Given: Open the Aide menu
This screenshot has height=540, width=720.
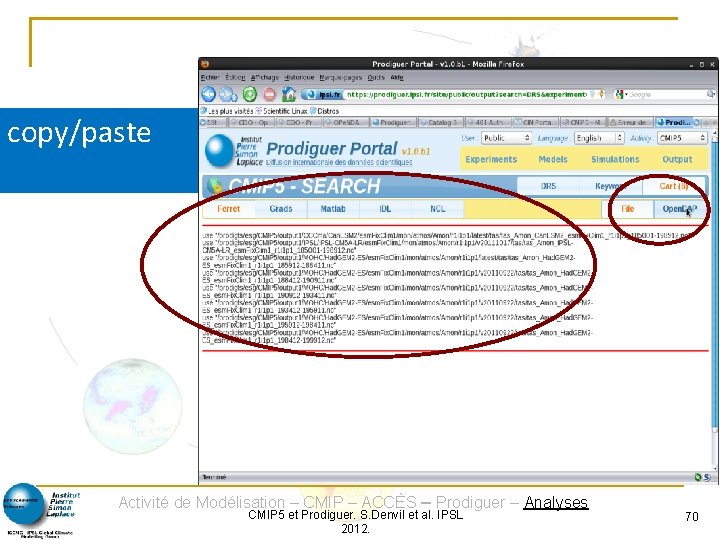Looking at the screenshot, I should pyautogui.click(x=397, y=78).
